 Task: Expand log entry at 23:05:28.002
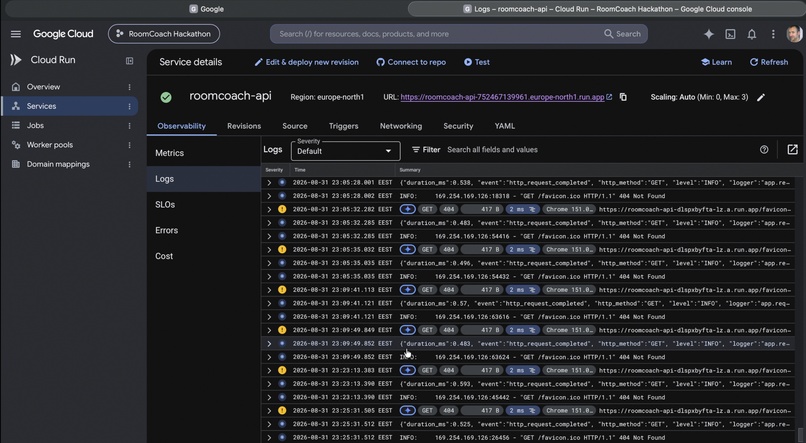(269, 196)
